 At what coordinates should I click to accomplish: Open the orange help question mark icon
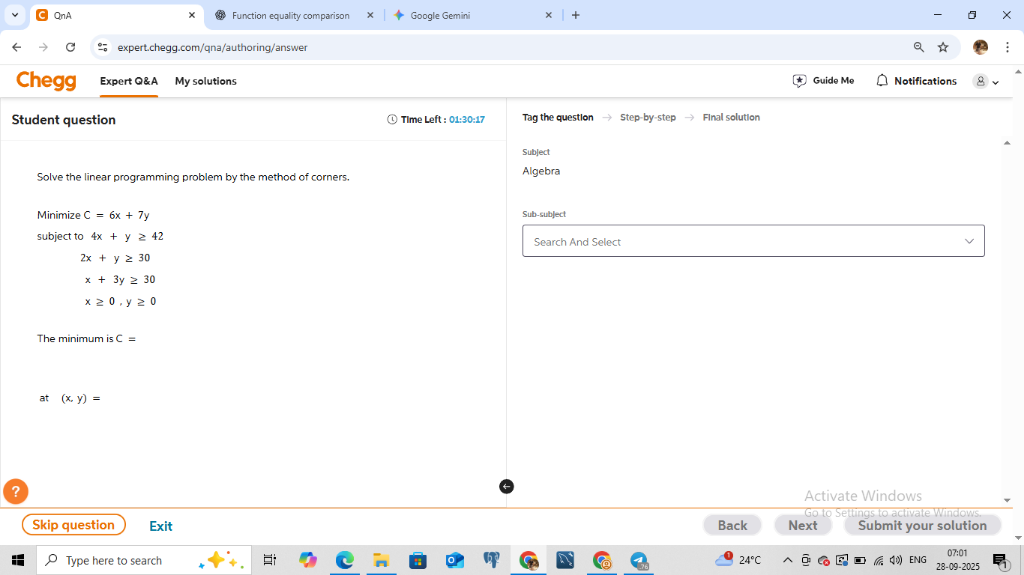point(16,491)
